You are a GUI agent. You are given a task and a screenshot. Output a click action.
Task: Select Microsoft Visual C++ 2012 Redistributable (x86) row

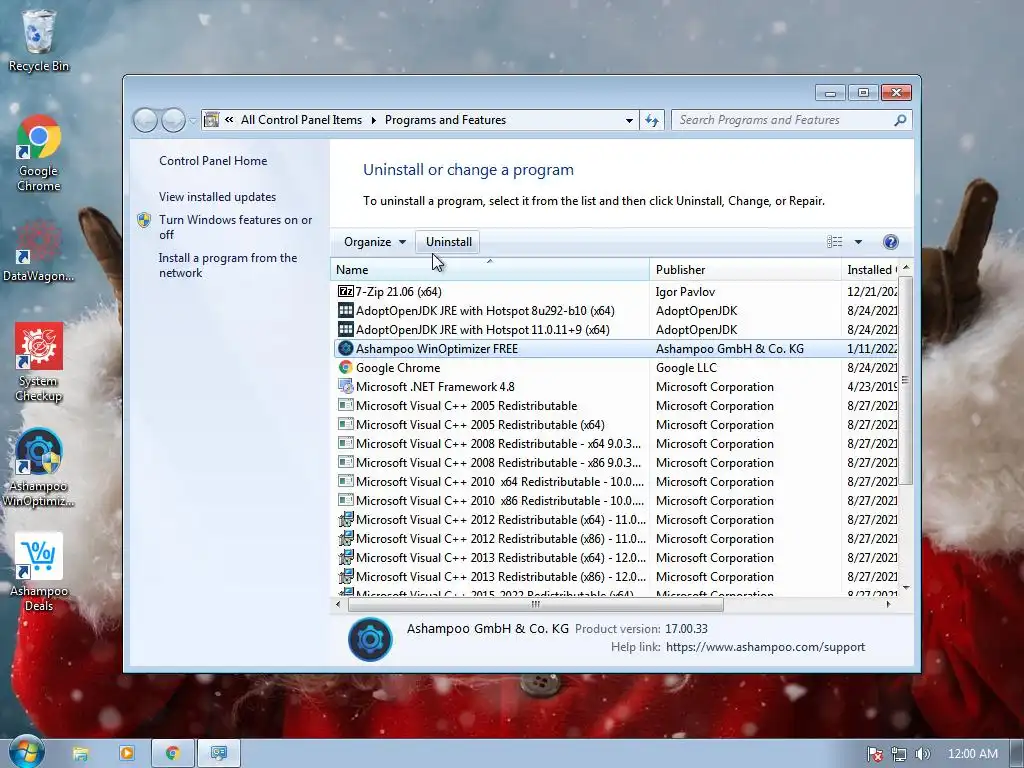pyautogui.click(x=615, y=539)
